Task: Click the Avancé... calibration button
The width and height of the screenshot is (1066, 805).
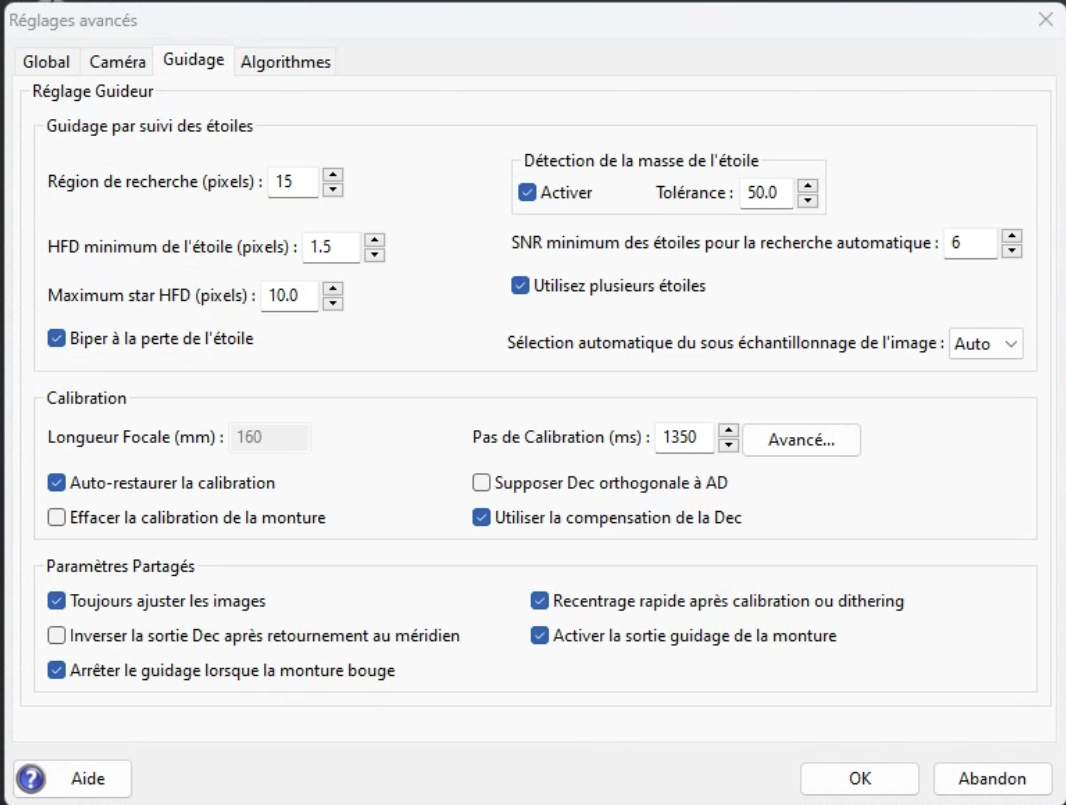Action: point(801,439)
